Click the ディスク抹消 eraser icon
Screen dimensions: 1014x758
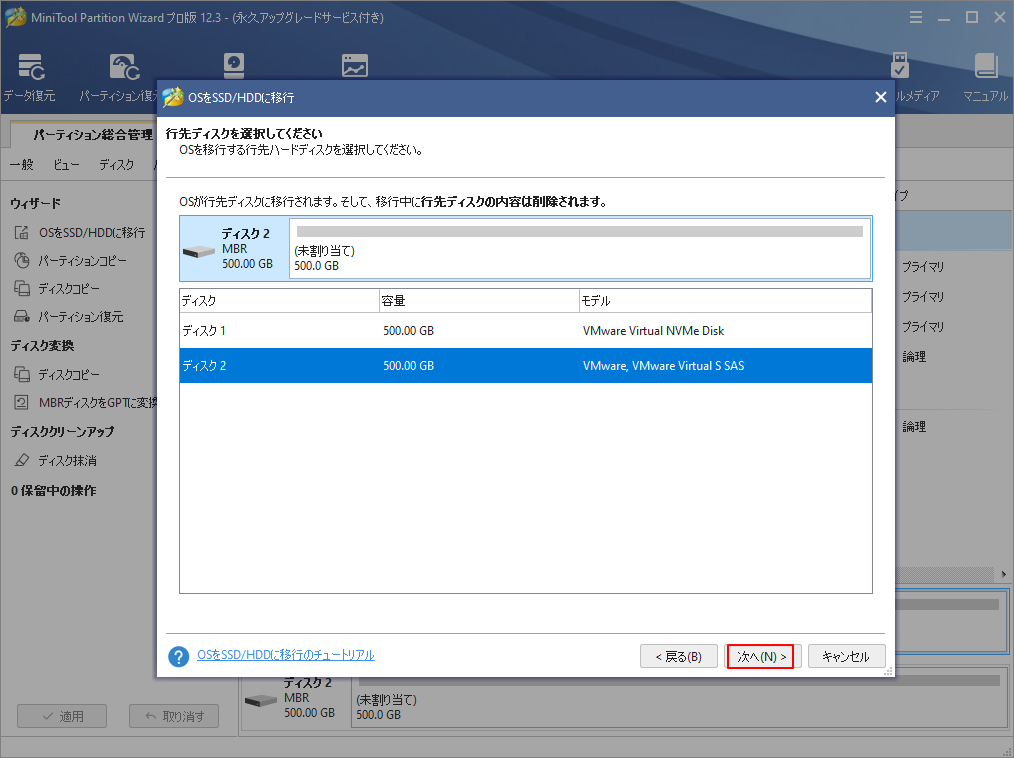(x=22, y=460)
